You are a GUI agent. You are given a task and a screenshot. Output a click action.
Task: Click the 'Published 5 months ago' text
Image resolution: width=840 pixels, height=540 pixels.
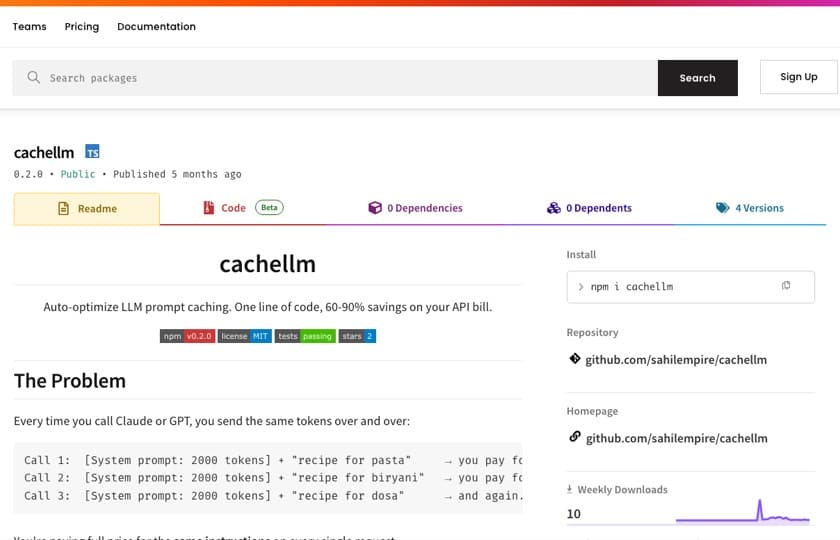click(177, 174)
